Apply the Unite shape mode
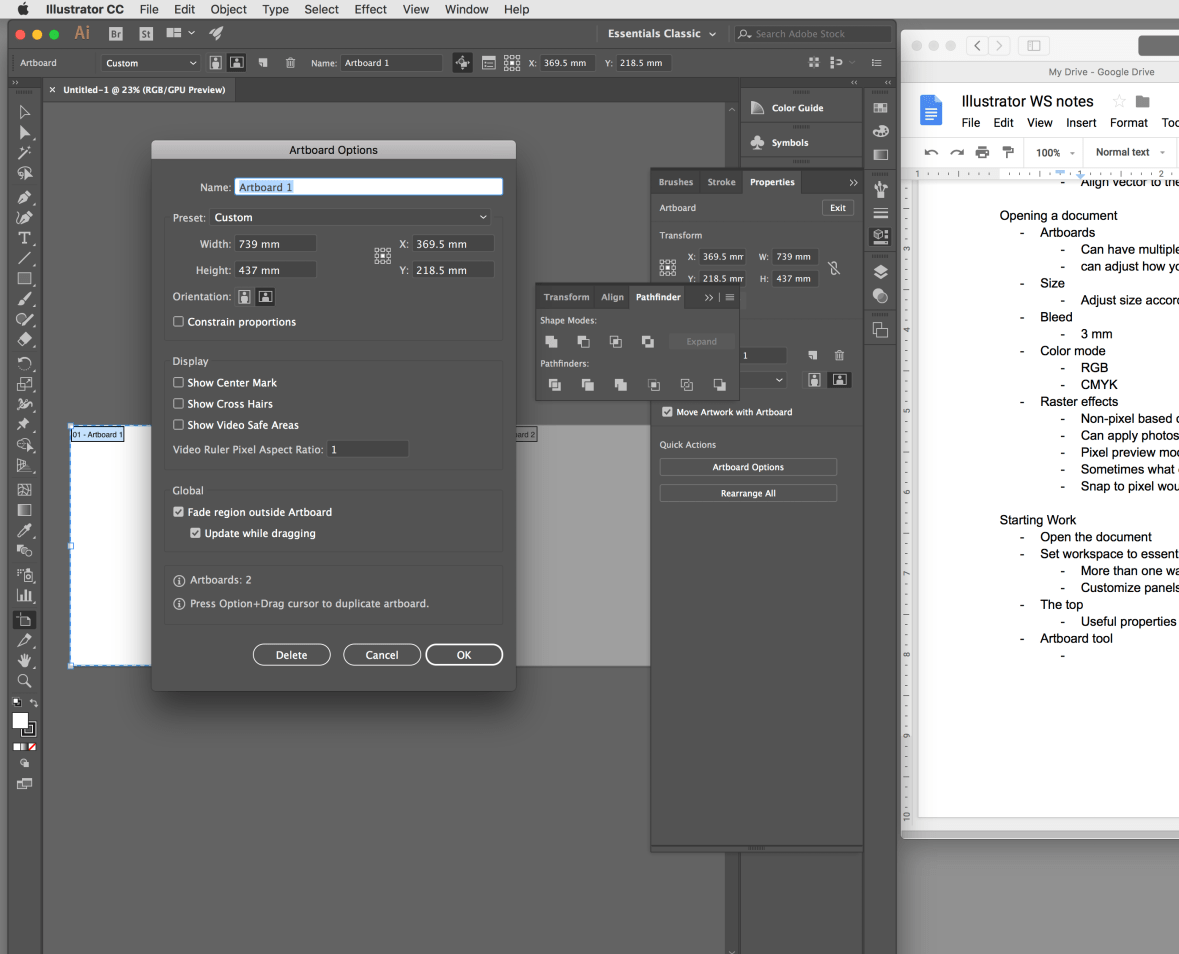The height and width of the screenshot is (954, 1179). [551, 341]
